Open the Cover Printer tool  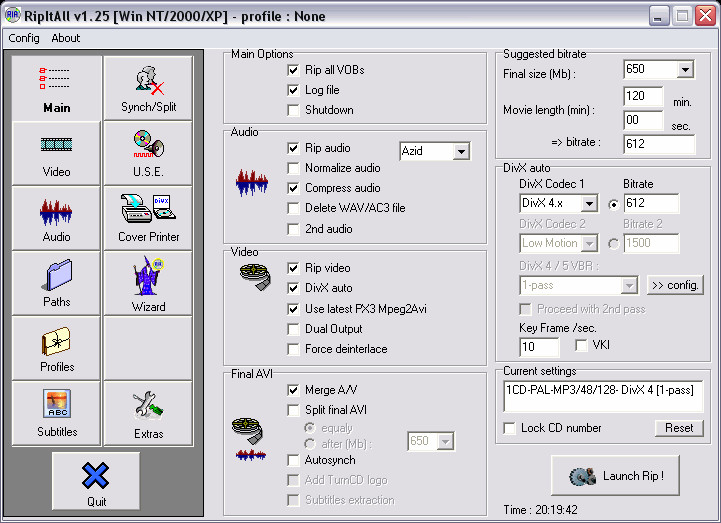click(148, 218)
